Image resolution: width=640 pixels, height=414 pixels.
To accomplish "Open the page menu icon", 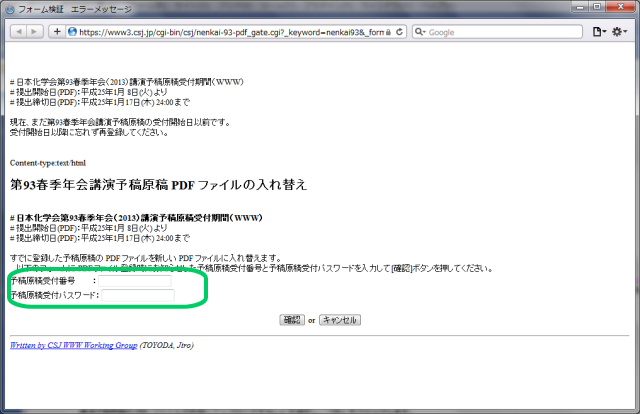I will tap(599, 32).
